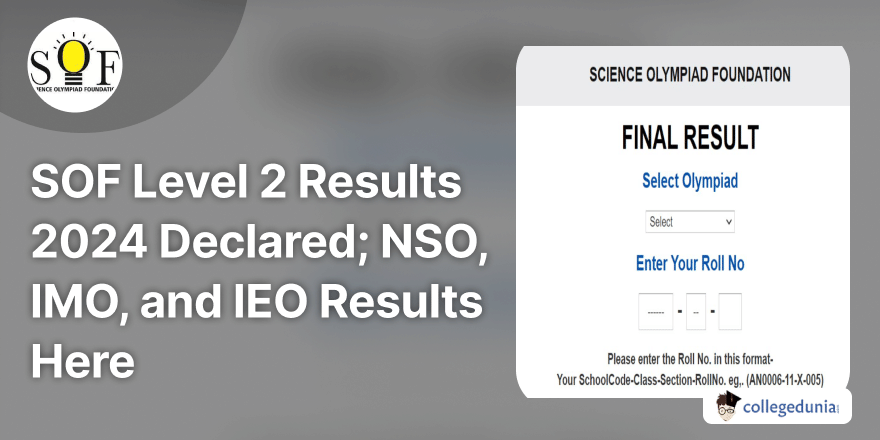The image size is (880, 440).
Task: Click the roll number format example text
Action: pos(690,380)
